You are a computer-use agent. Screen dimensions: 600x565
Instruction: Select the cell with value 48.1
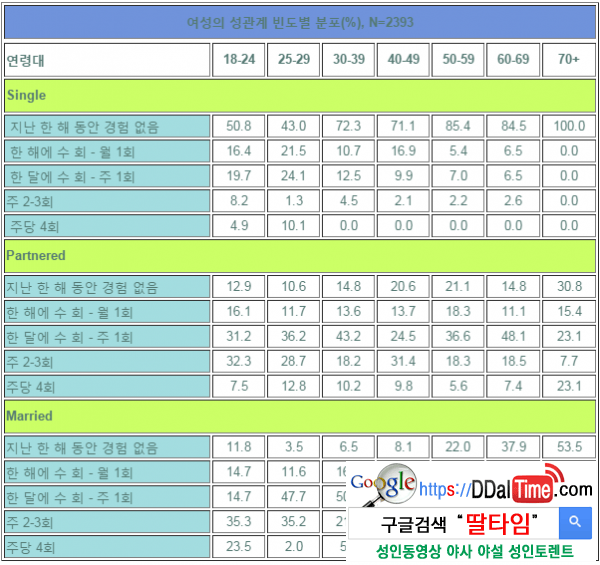point(513,336)
